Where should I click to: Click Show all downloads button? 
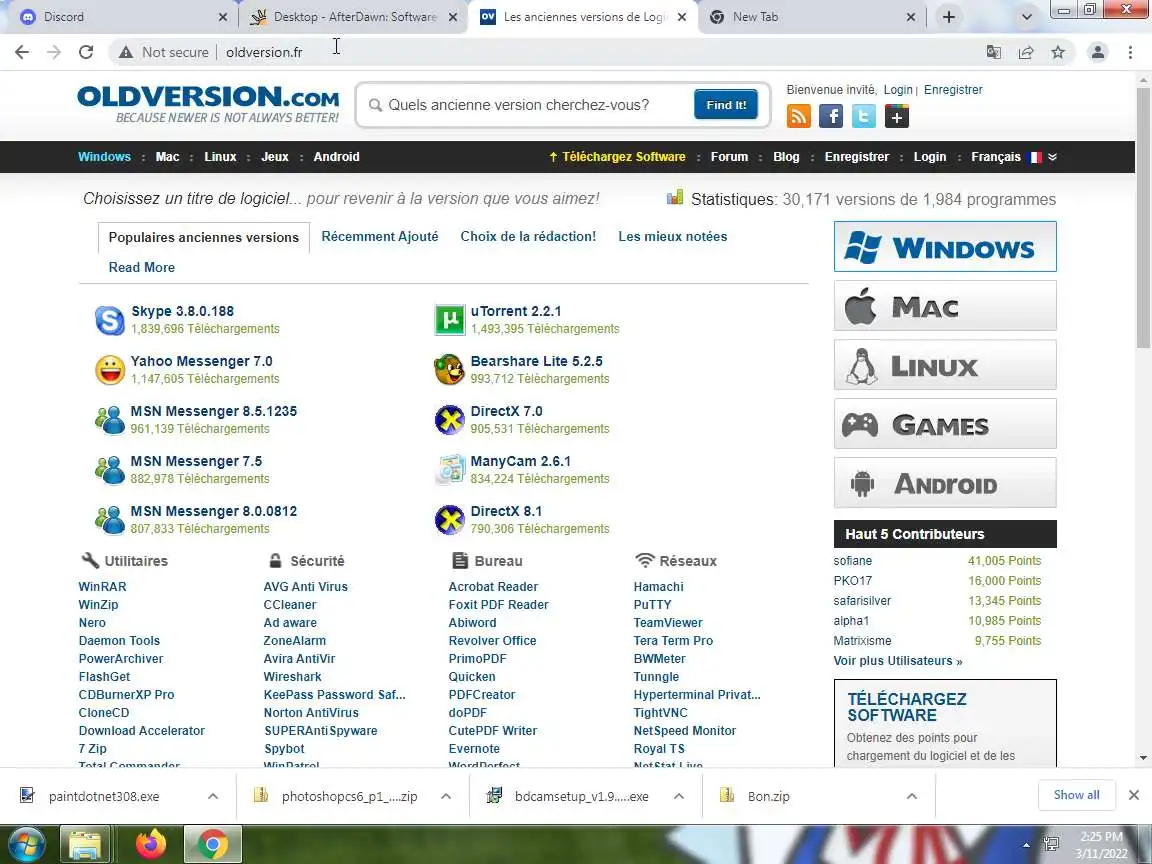[1076, 795]
